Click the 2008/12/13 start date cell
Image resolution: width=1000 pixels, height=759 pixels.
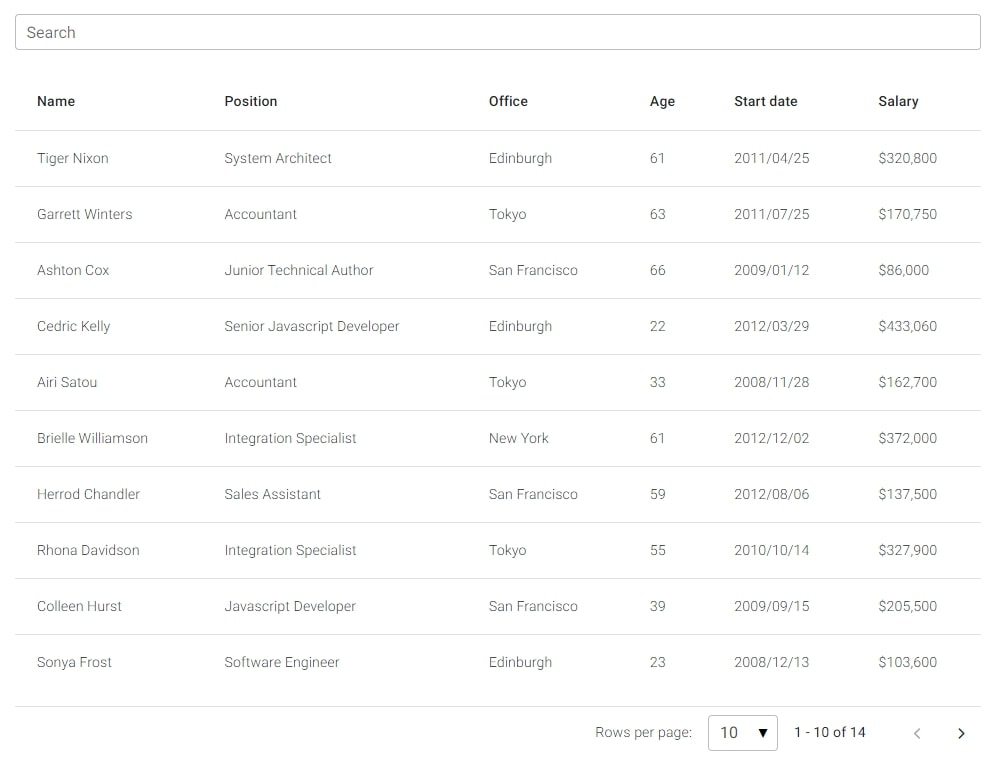(x=772, y=663)
